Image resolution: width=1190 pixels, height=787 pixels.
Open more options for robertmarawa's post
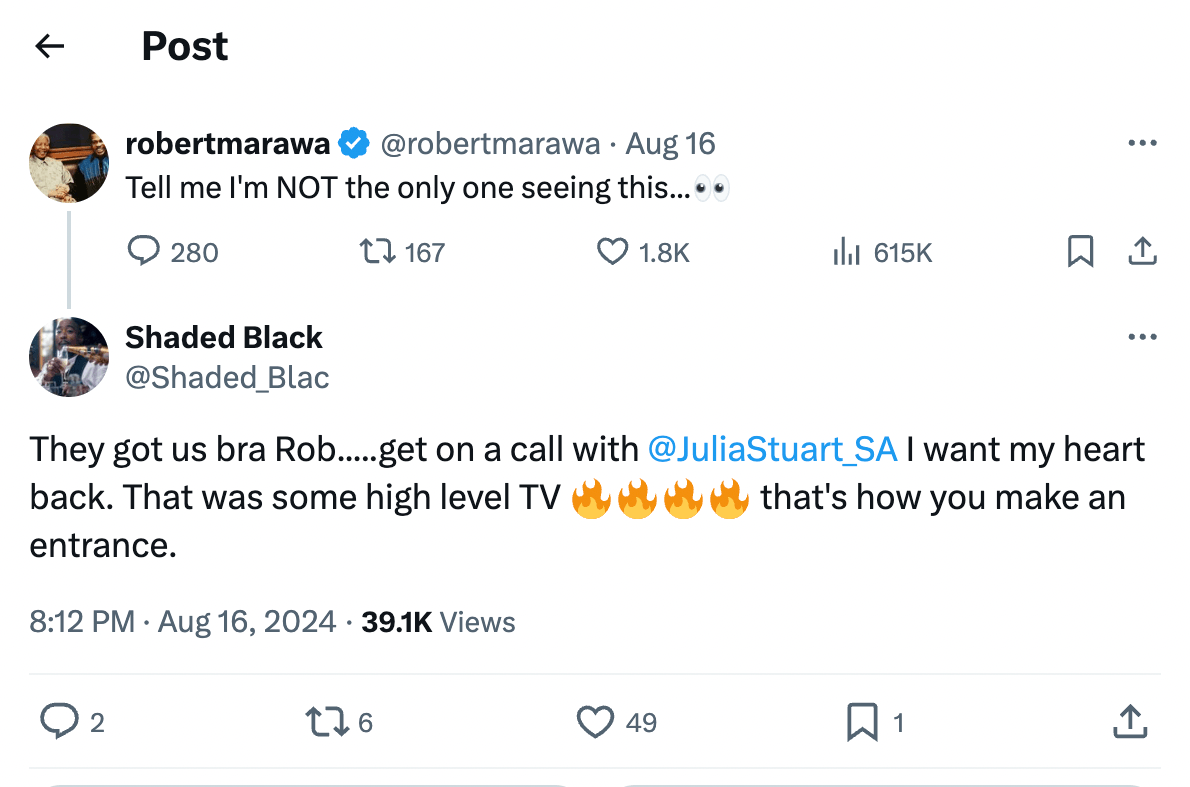pyautogui.click(x=1142, y=144)
